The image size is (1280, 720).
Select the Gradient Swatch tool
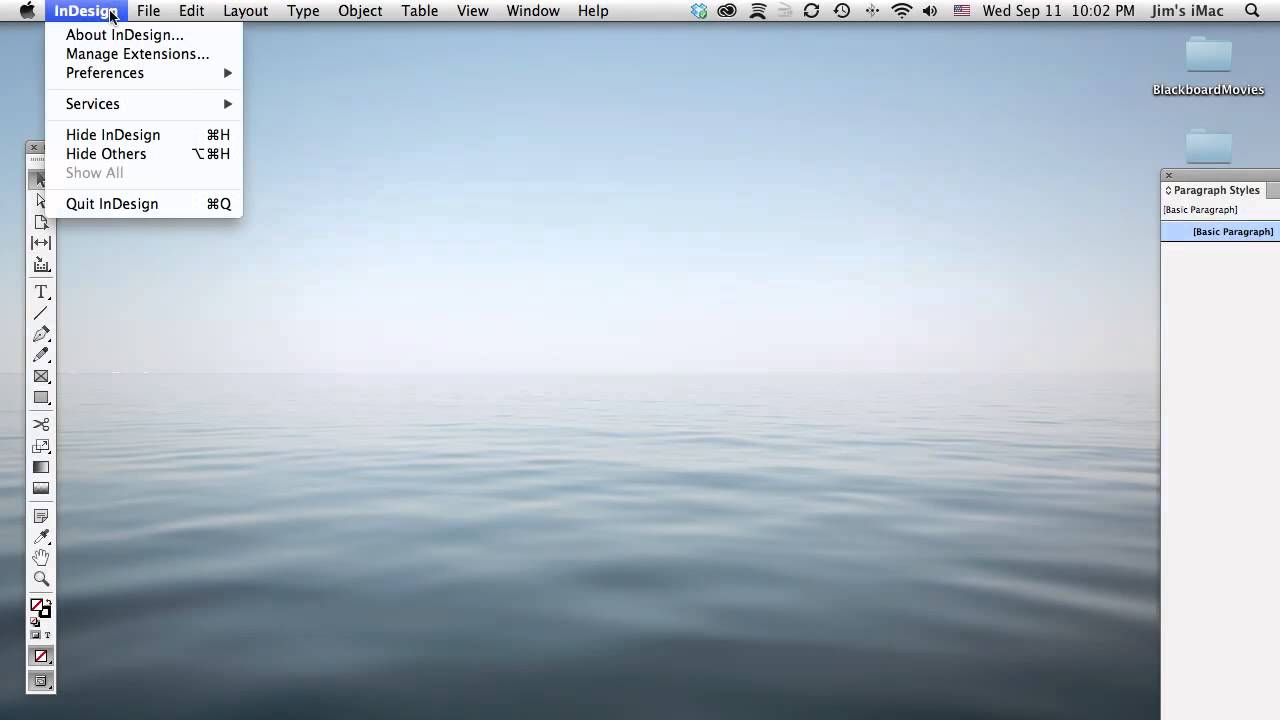41,467
